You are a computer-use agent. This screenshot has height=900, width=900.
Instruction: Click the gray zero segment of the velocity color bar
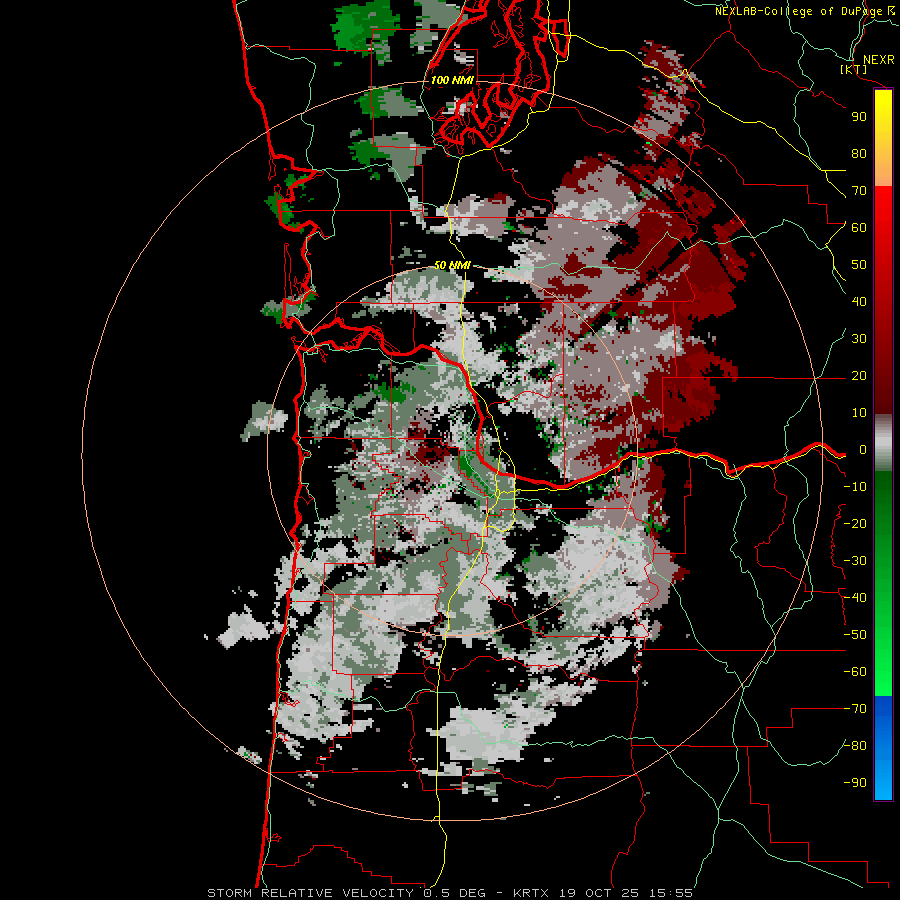click(883, 443)
